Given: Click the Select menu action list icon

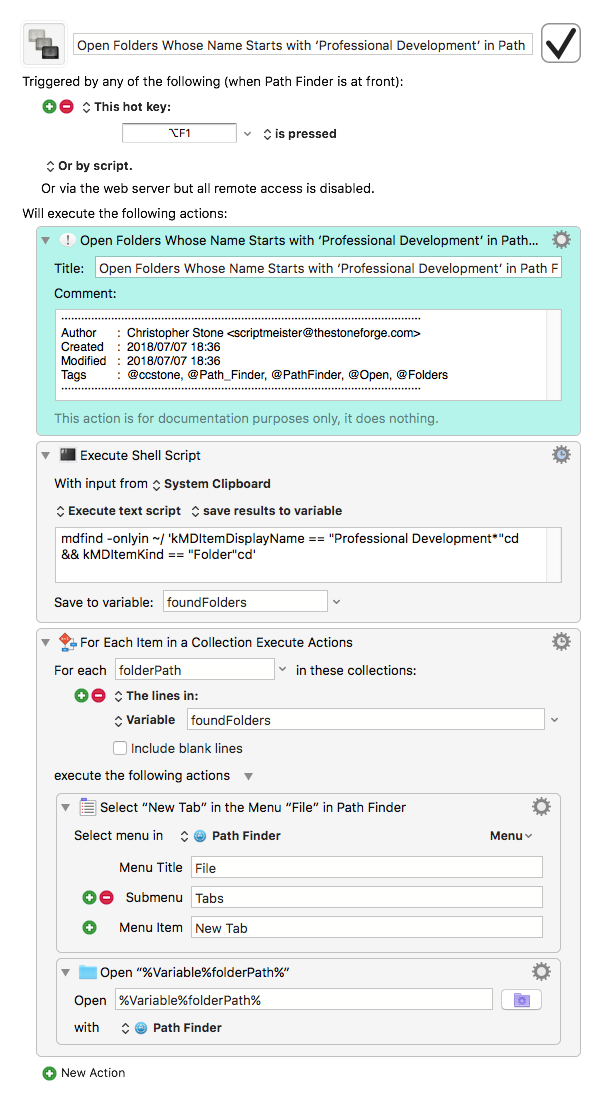Looking at the screenshot, I should click(87, 807).
